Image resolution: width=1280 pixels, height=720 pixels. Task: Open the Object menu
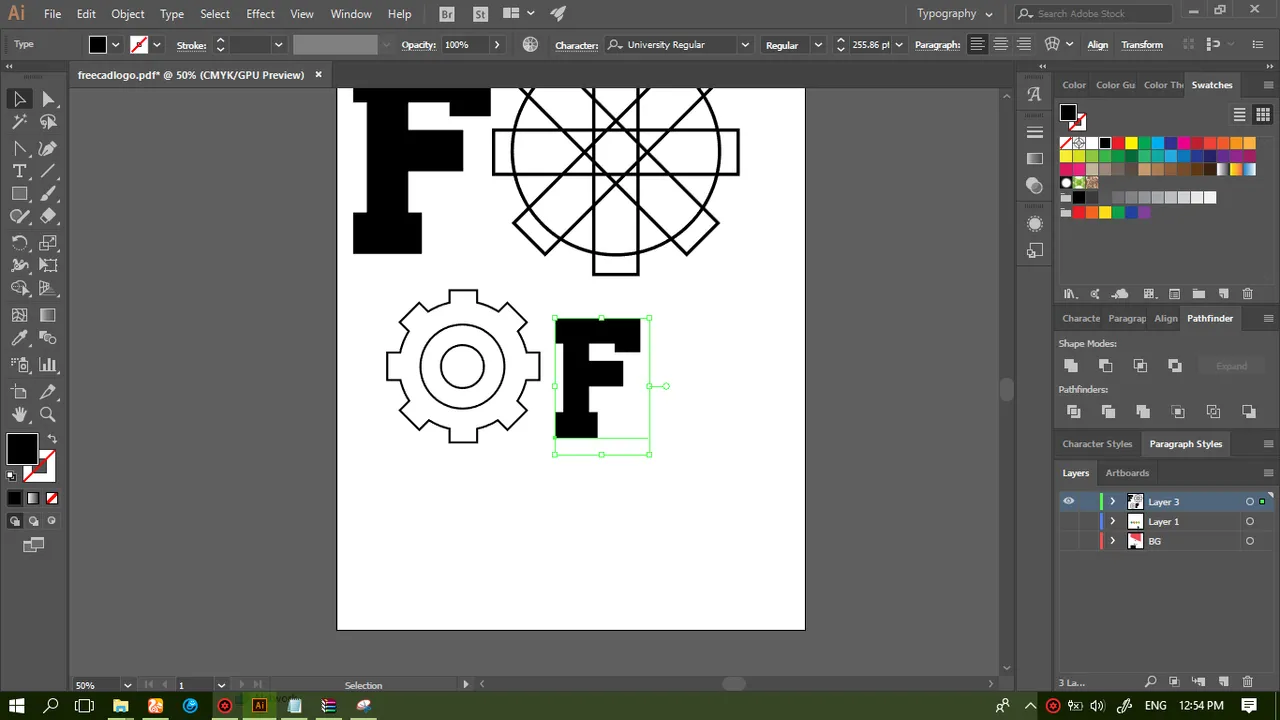pos(128,14)
